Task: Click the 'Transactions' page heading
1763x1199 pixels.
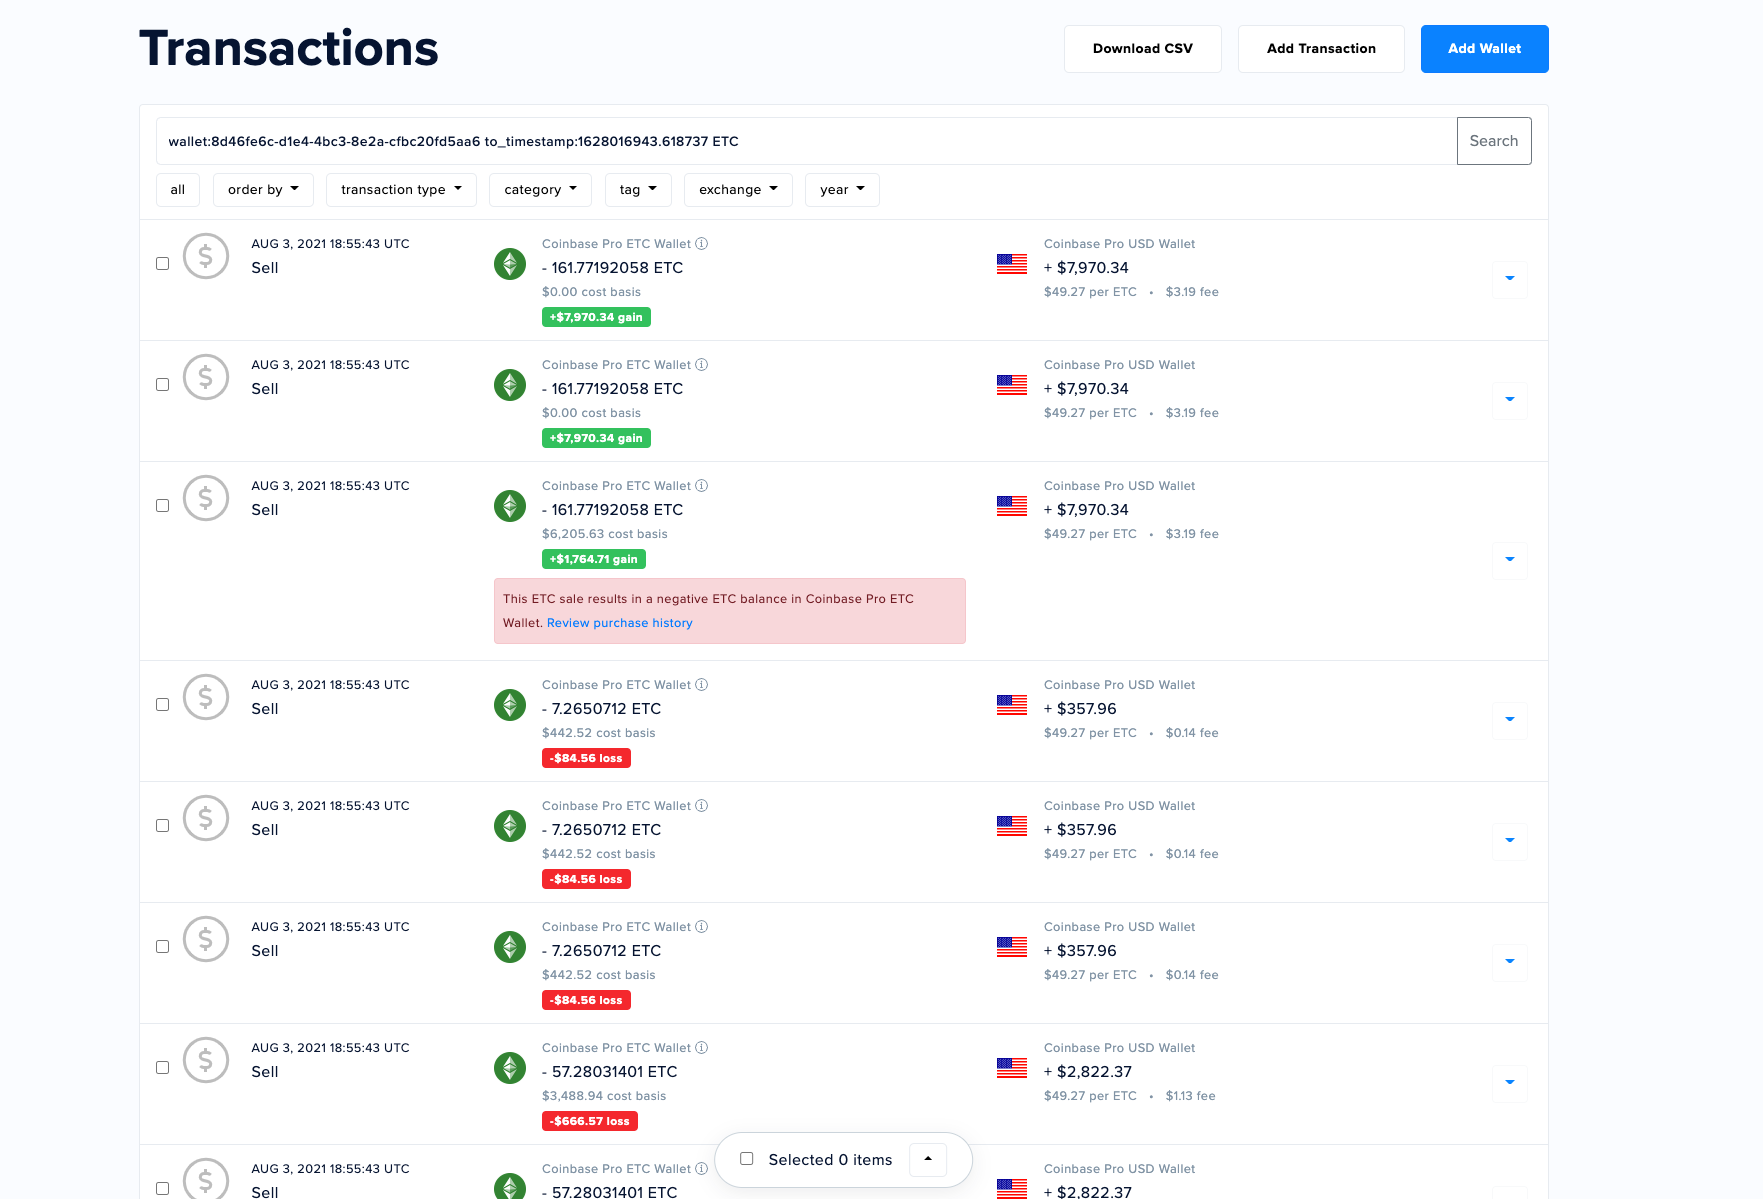Action: tap(289, 48)
